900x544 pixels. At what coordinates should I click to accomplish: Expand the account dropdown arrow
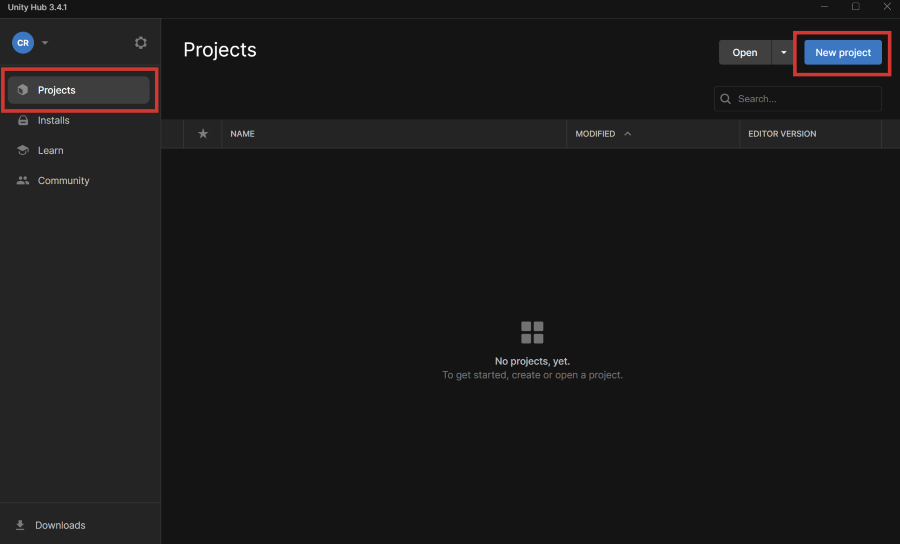45,42
